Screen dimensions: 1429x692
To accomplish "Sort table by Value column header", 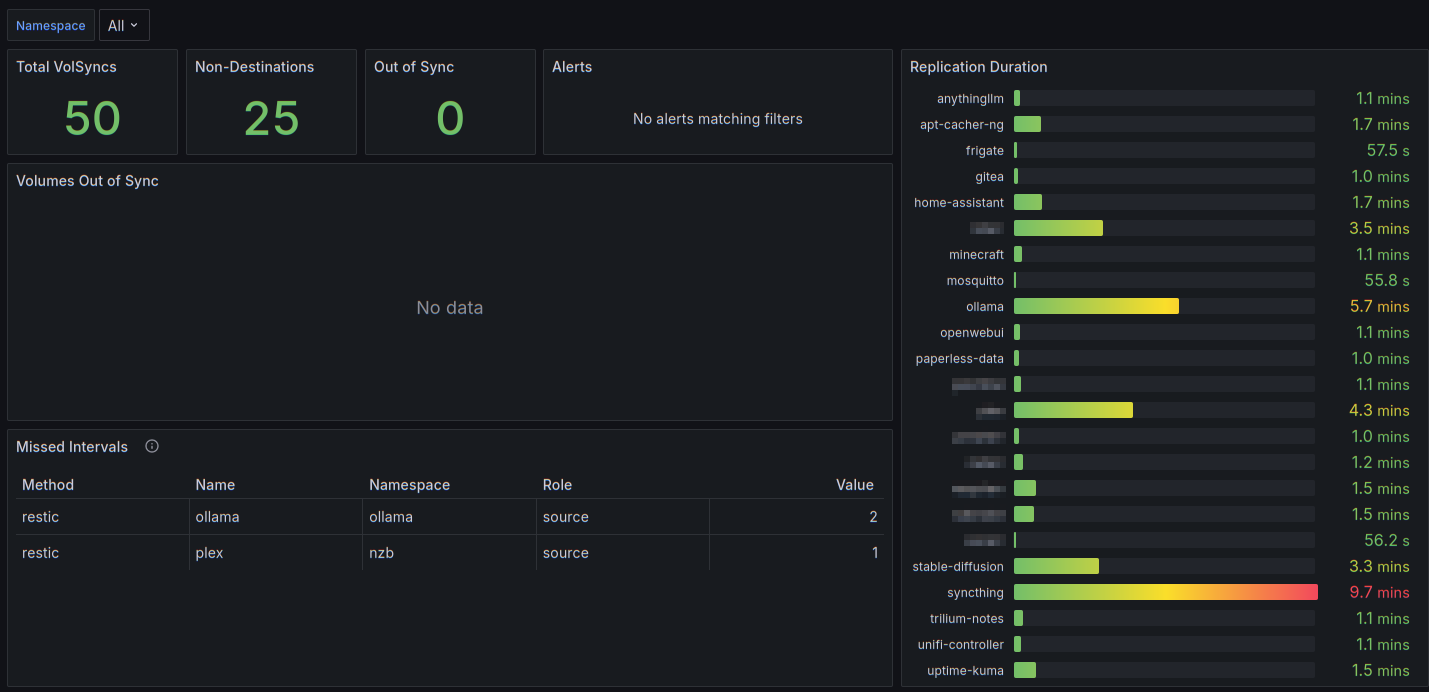I will pyautogui.click(x=855, y=485).
